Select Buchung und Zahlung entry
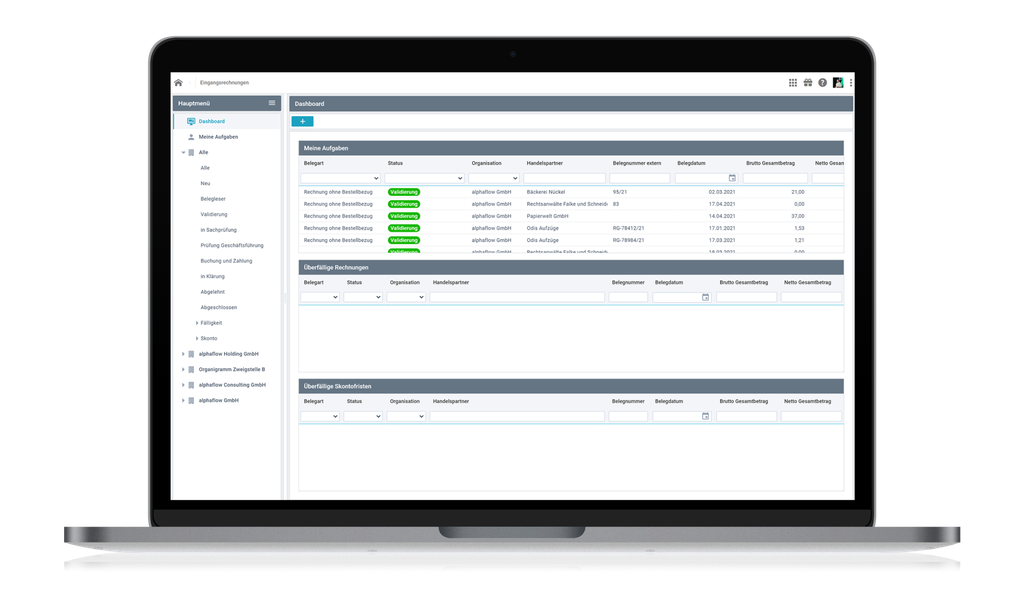This screenshot has height=589, width=1024. (226, 261)
